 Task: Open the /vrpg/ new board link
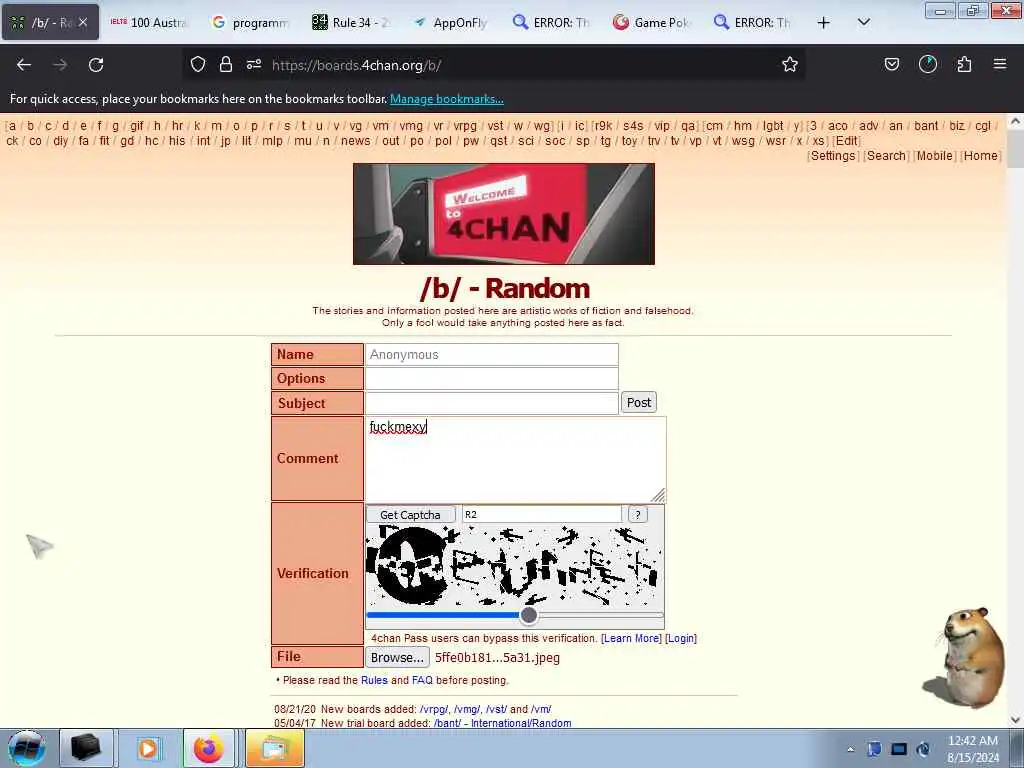[x=434, y=709]
